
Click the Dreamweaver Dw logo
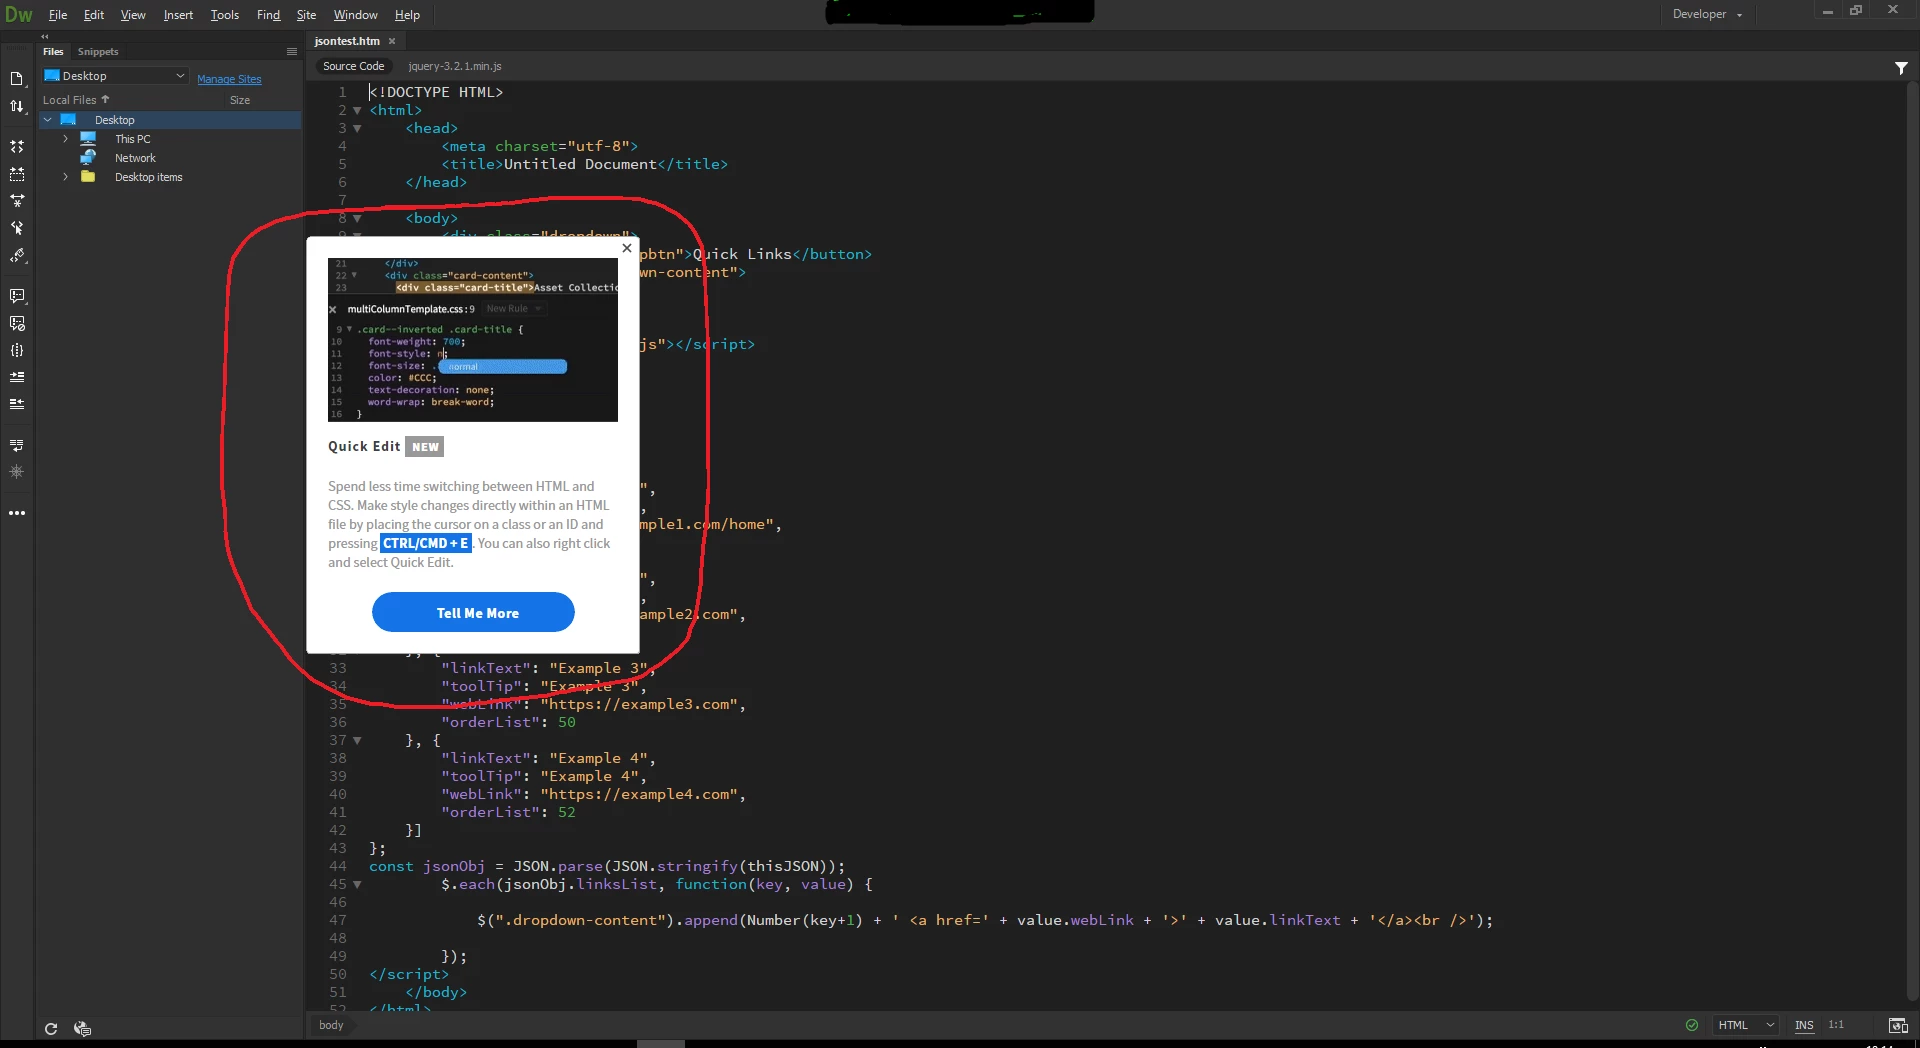pos(19,15)
